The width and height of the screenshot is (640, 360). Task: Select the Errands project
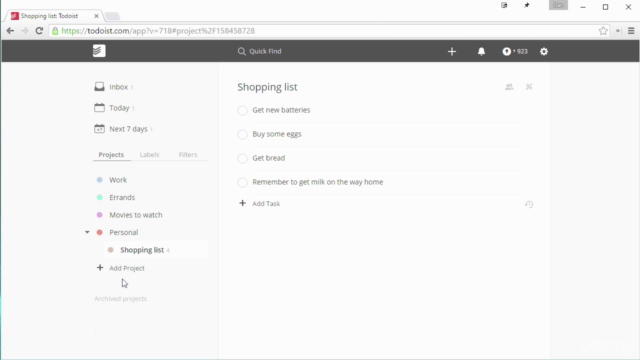(x=122, y=198)
